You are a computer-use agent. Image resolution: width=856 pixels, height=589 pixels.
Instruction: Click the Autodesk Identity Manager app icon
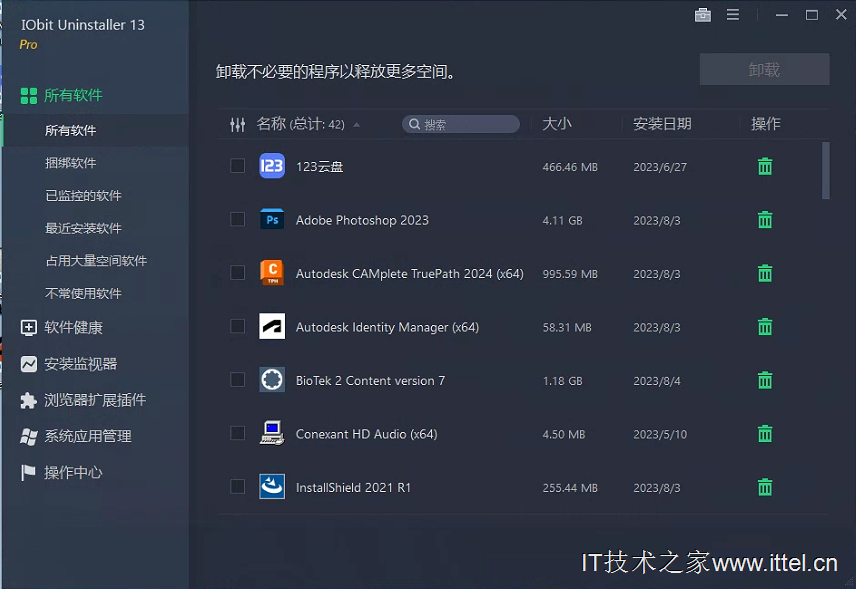(272, 326)
